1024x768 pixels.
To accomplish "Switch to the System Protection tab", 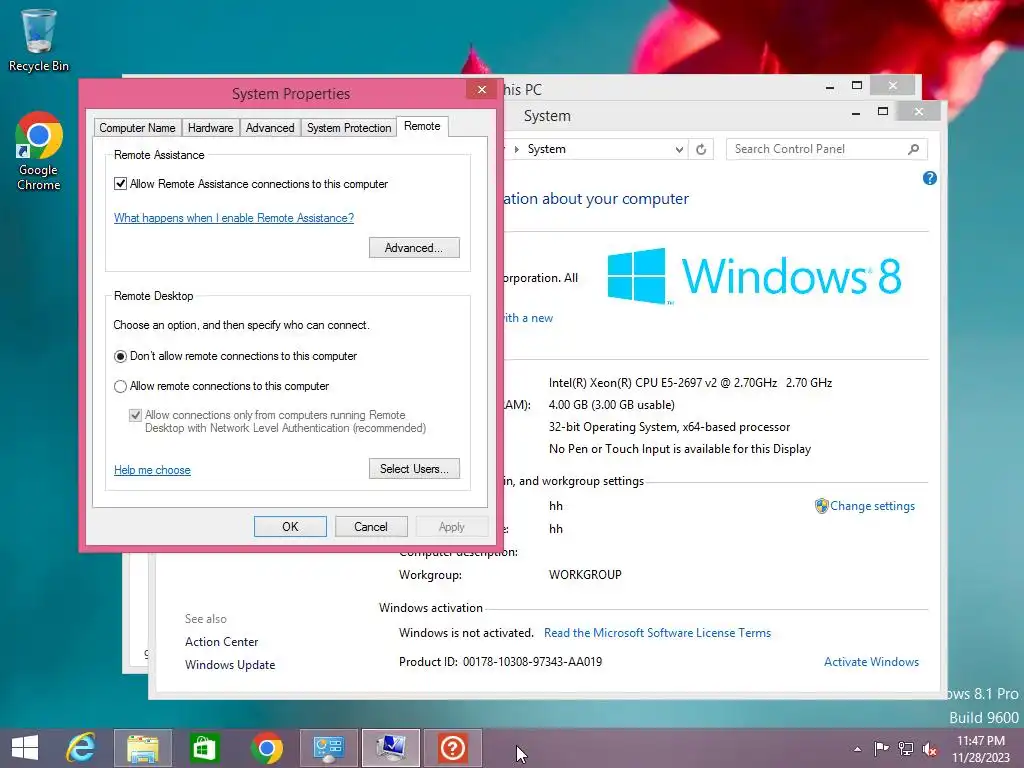I will coord(349,128).
